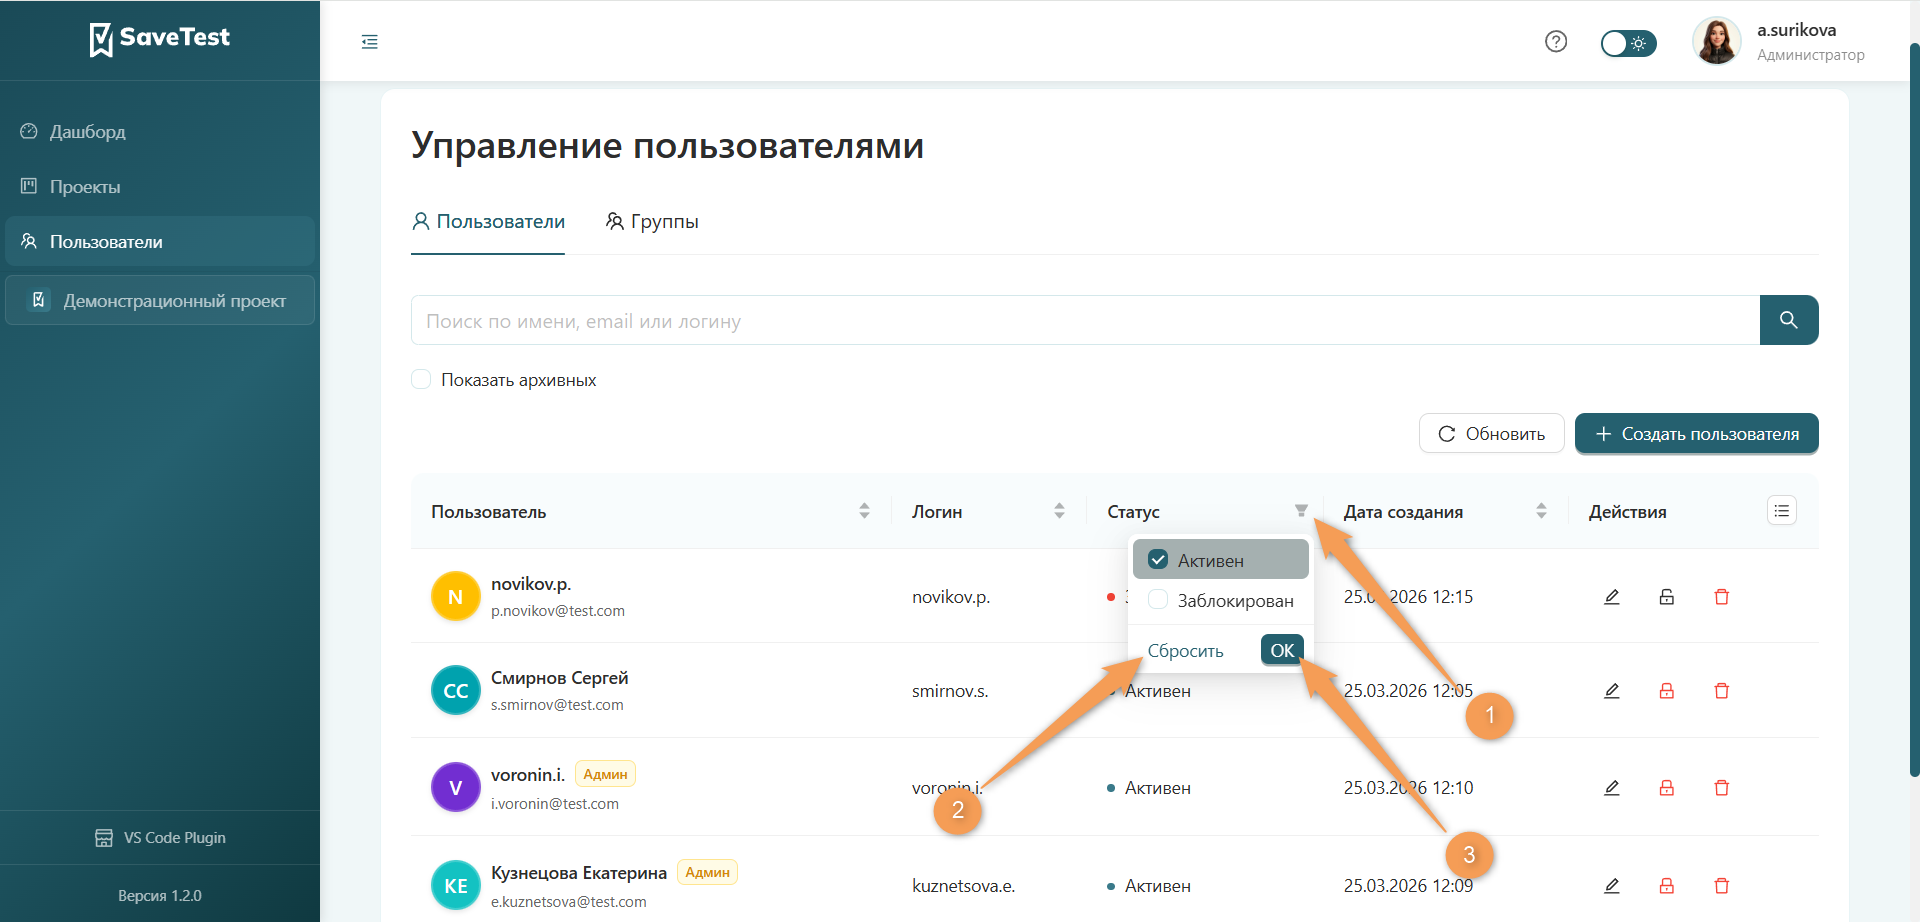The image size is (1920, 922).
Task: Click the search magnifier icon
Action: pyautogui.click(x=1789, y=320)
